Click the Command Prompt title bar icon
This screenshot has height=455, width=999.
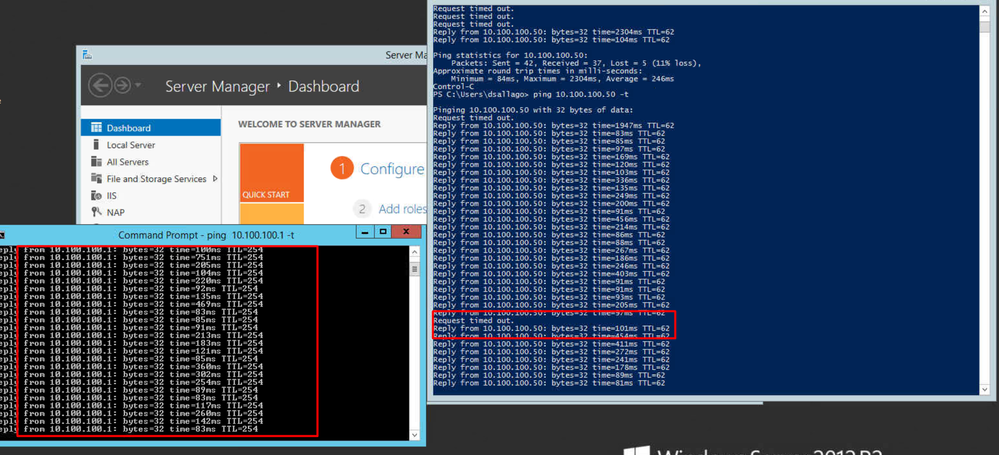pyautogui.click(x=2, y=235)
